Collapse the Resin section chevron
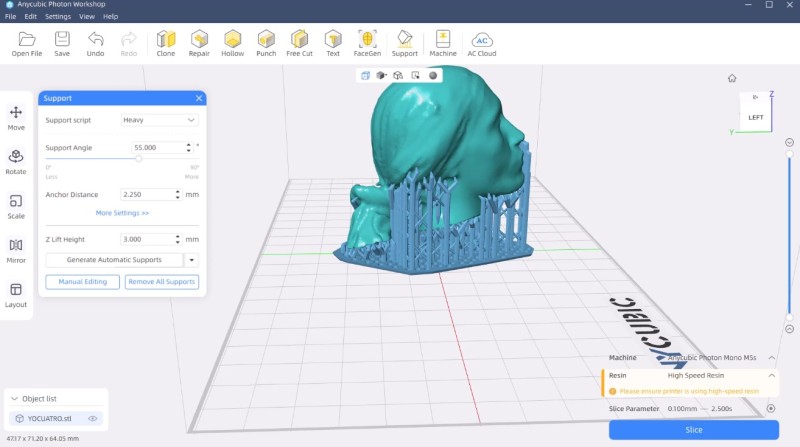800x447 pixels. tap(771, 376)
